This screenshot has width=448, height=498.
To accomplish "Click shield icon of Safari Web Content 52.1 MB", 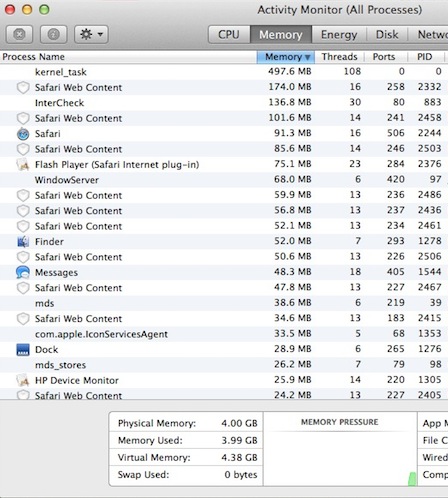I will click(x=23, y=226).
